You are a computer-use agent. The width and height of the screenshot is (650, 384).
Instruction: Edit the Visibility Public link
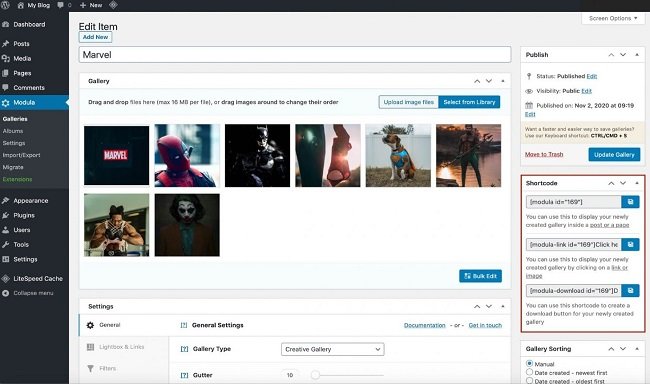point(587,91)
